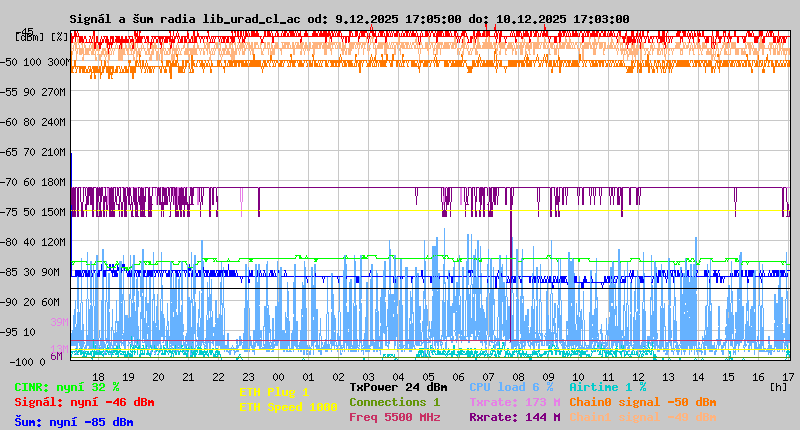Click the graph title text
Viewport: 800px width, 430px height.
tap(349, 18)
